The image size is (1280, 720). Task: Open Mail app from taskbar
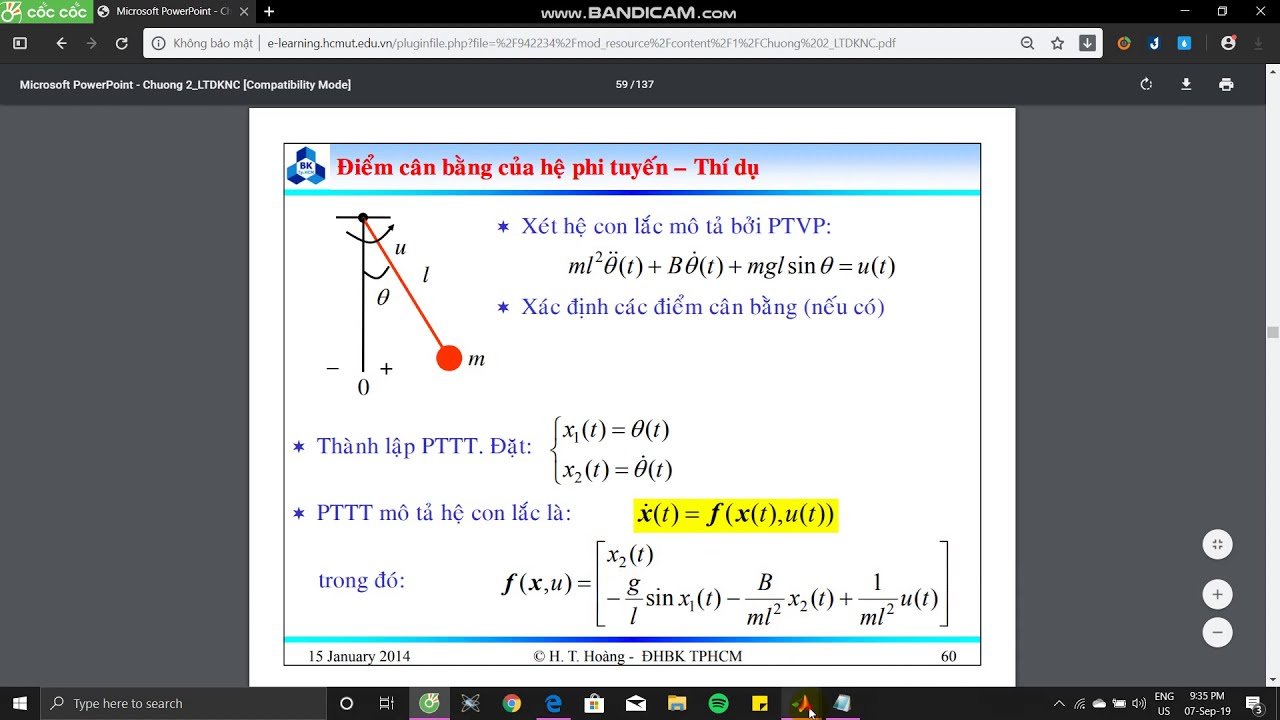(x=636, y=703)
